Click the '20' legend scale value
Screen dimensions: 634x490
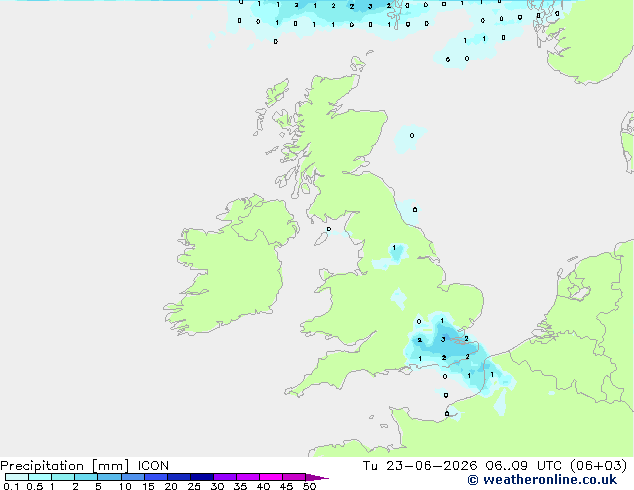click(x=171, y=486)
